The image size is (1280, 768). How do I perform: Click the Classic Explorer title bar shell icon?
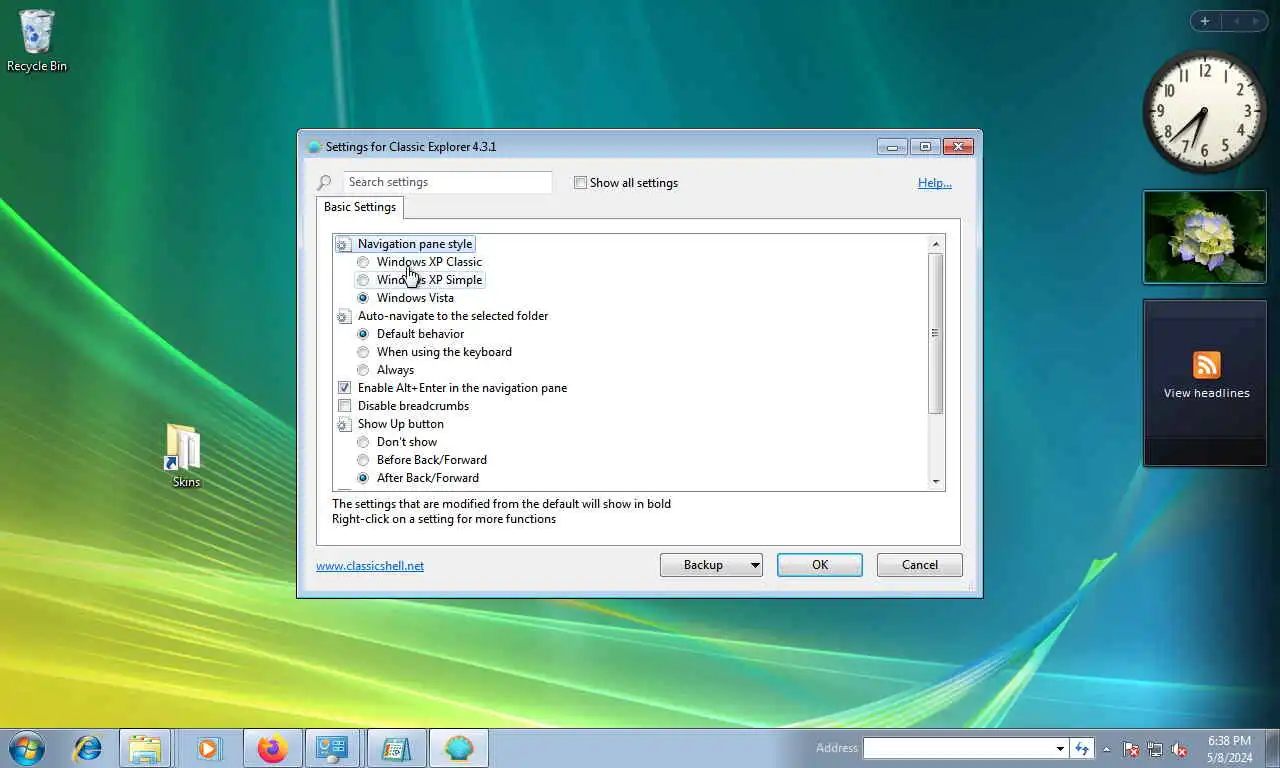[315, 147]
